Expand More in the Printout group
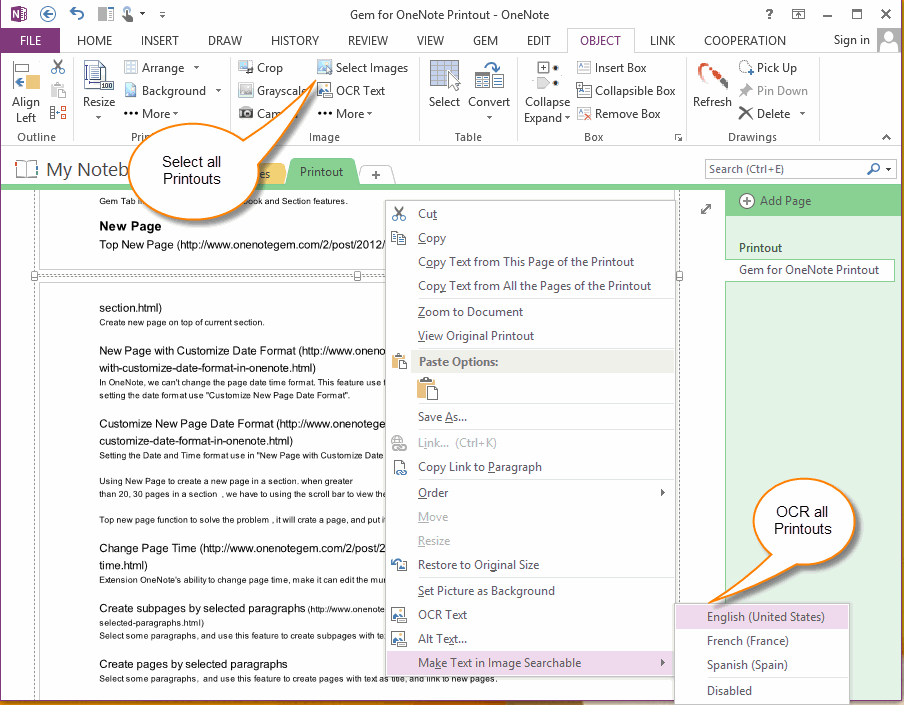Image resolution: width=904 pixels, height=705 pixels. tap(150, 114)
